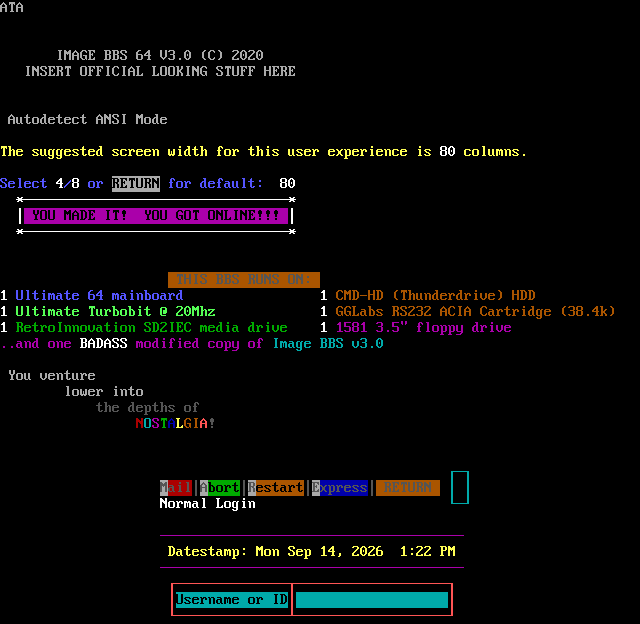Image resolution: width=640 pixels, height=624 pixels.
Task: Click the multicolored 'NOSTALGIA!' word
Action: [176, 424]
